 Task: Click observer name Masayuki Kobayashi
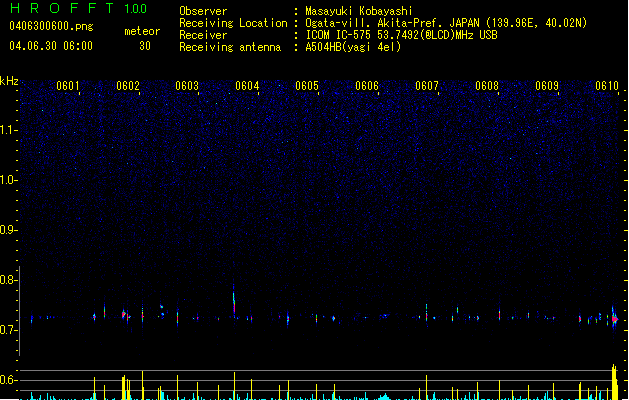pyautogui.click(x=359, y=11)
